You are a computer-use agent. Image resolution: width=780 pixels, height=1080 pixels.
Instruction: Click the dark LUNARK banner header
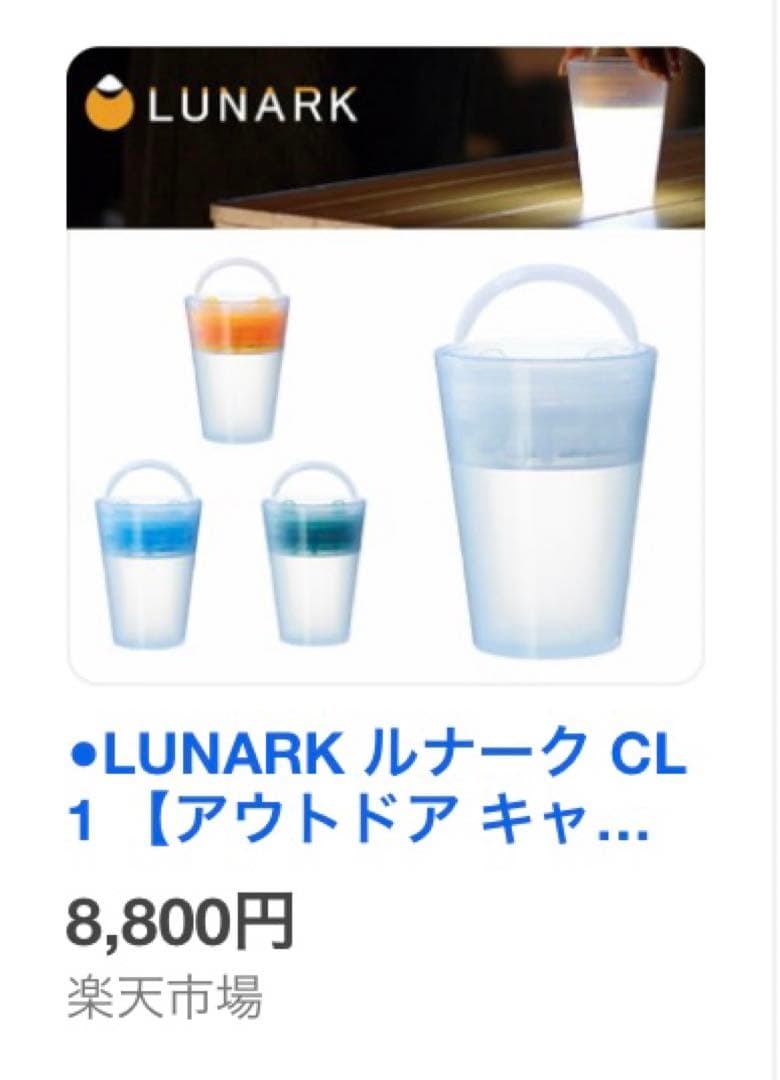pyautogui.click(x=385, y=138)
